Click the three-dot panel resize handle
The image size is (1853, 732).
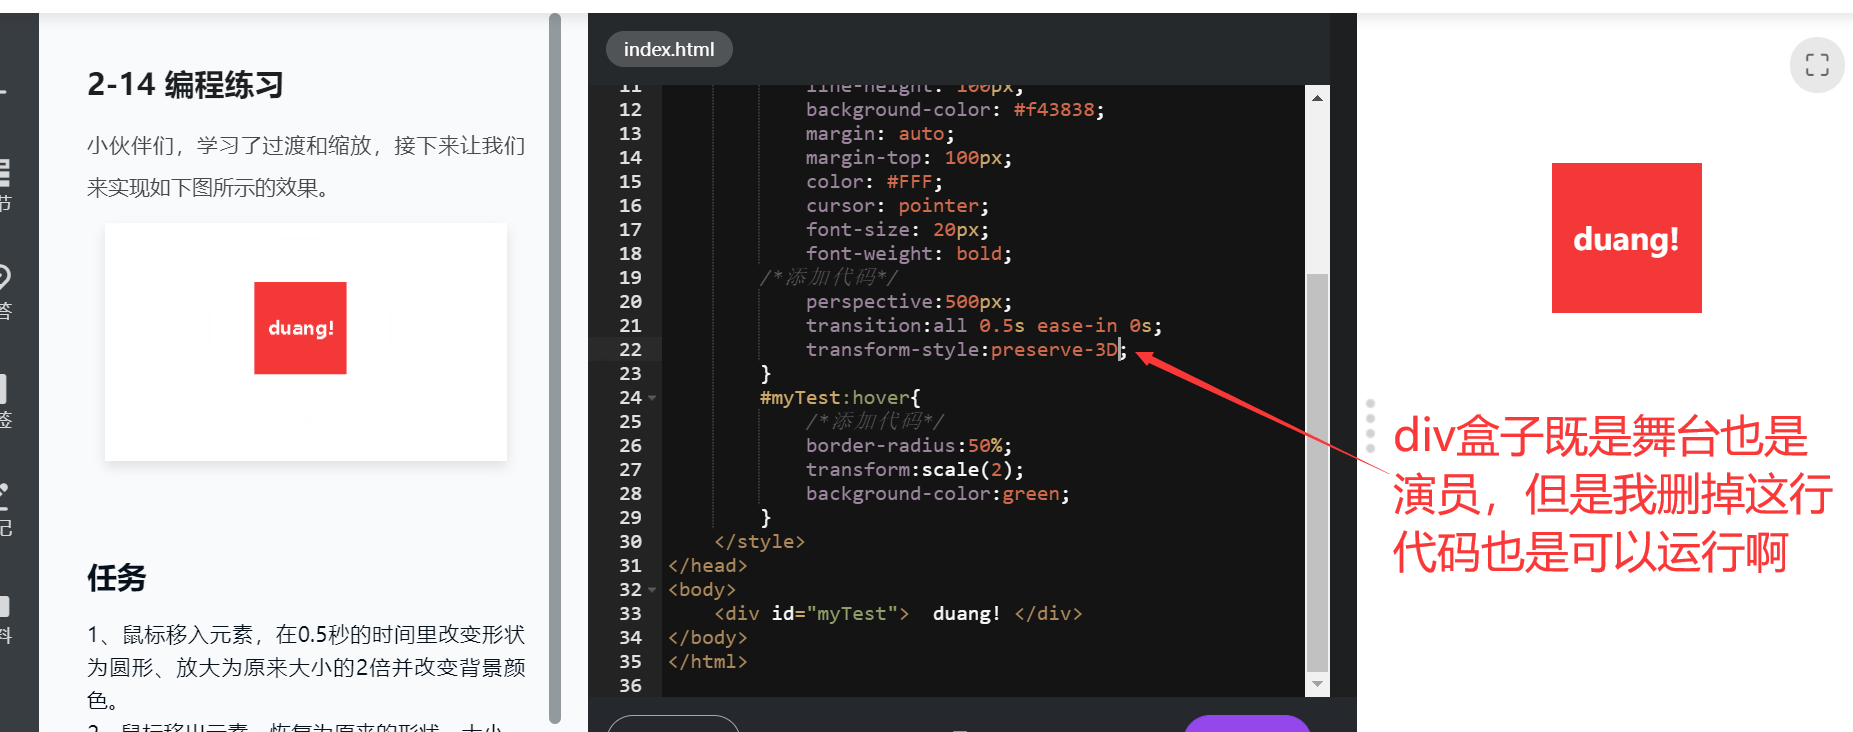[x=1370, y=426]
